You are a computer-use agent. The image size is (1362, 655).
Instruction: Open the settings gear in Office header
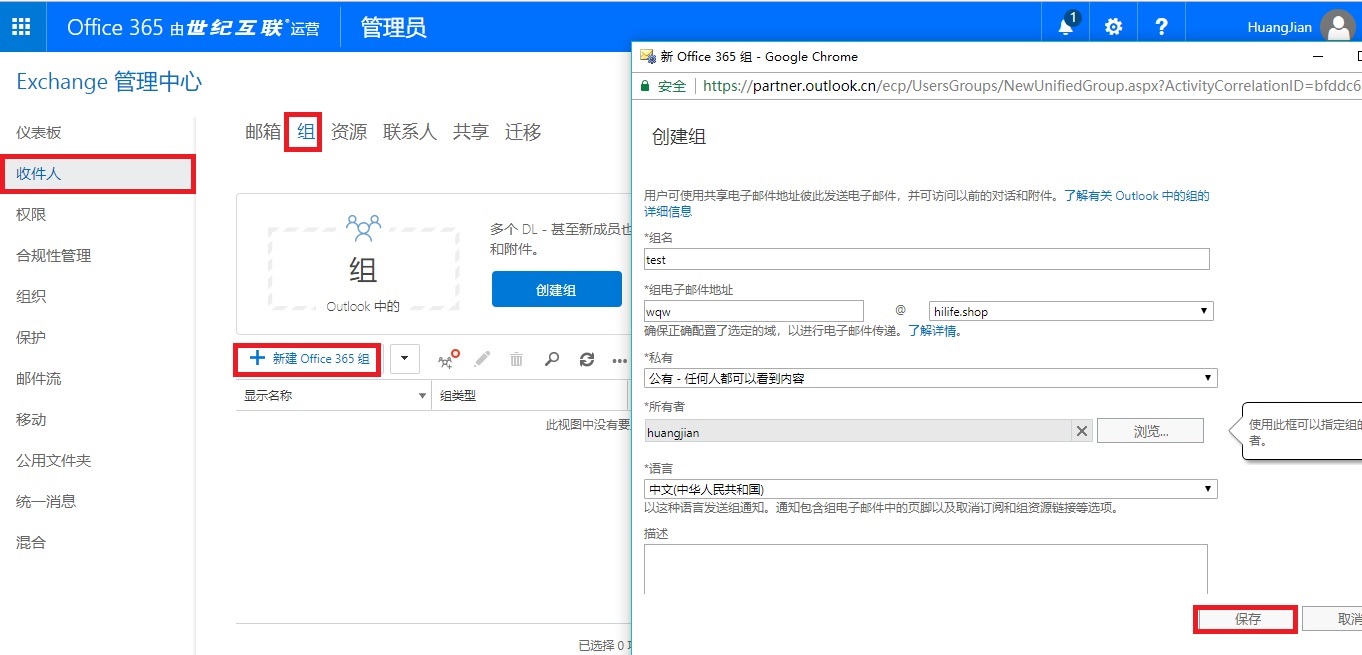point(1113,27)
